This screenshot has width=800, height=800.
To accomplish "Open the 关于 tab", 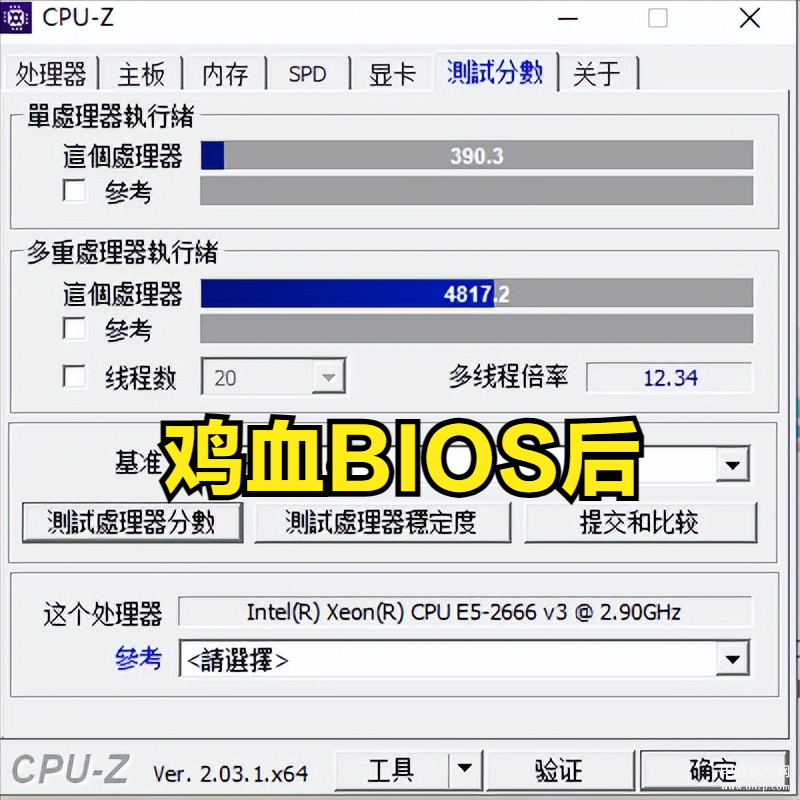I will click(597, 73).
